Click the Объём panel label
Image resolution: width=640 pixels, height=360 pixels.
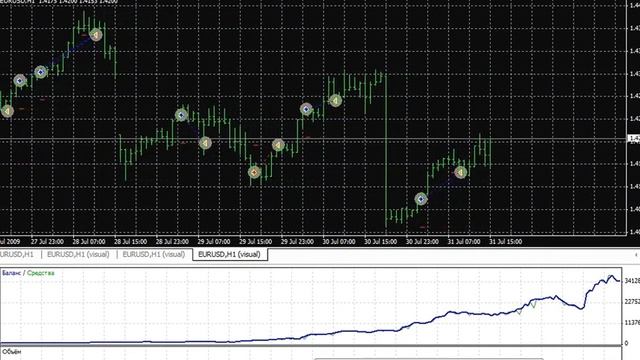[x=12, y=351]
